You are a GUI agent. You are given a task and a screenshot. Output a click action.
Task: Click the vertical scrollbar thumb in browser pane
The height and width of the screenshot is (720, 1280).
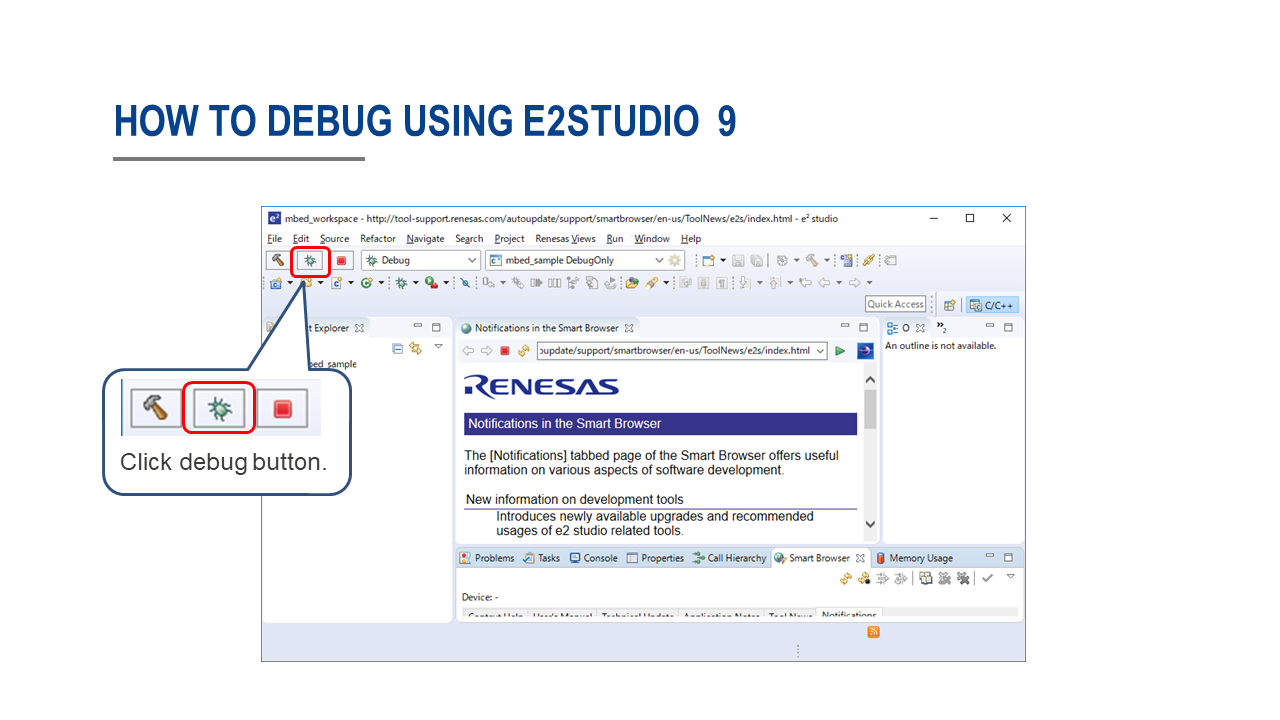[x=870, y=408]
